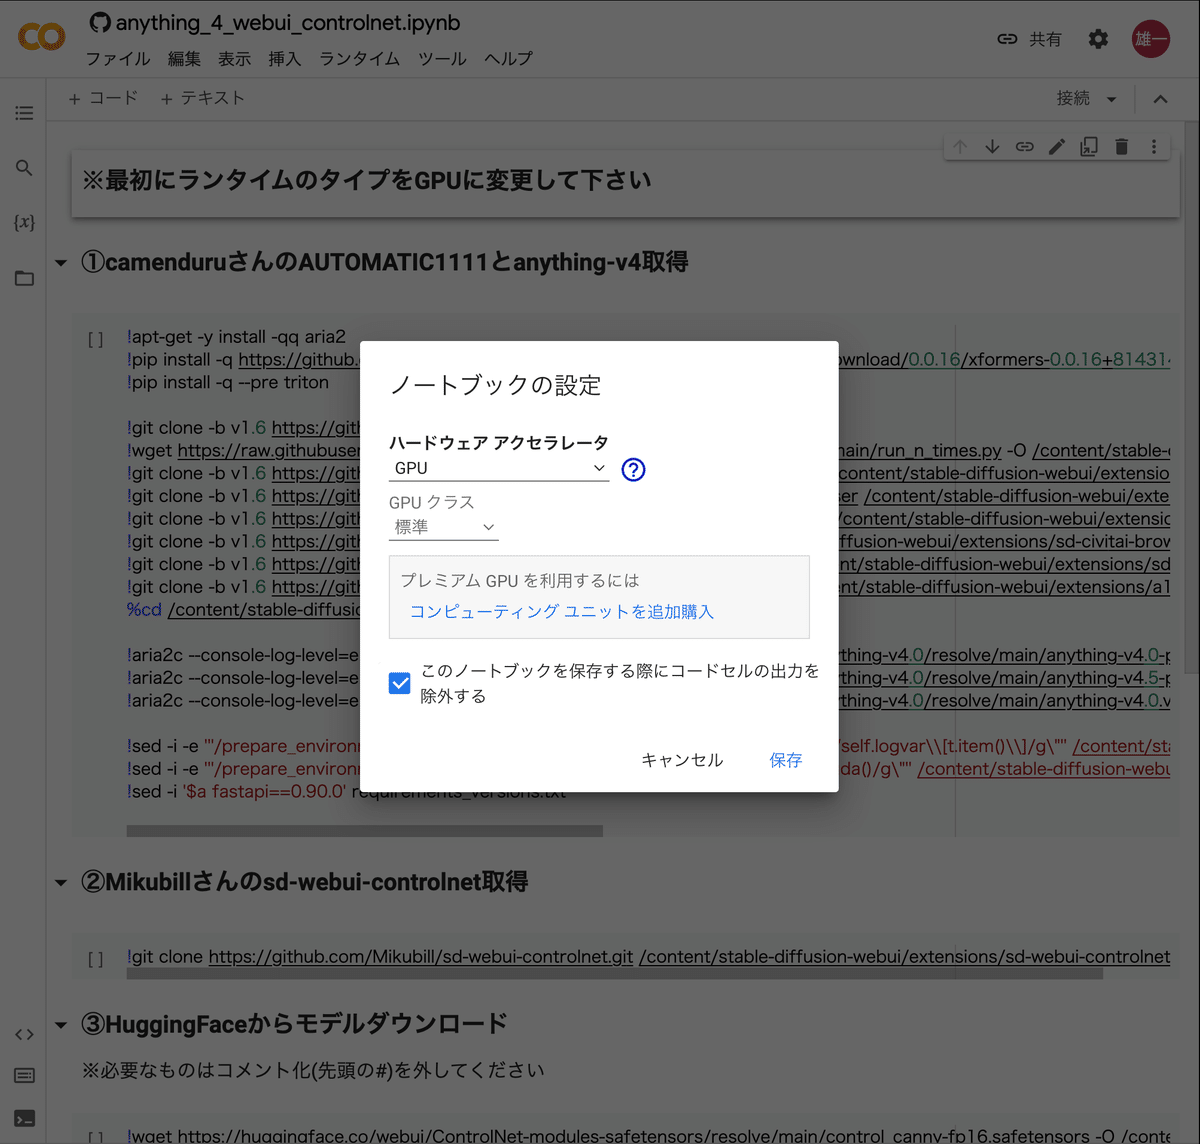Open the 挿入 menu
The image size is (1200, 1144).
point(285,59)
